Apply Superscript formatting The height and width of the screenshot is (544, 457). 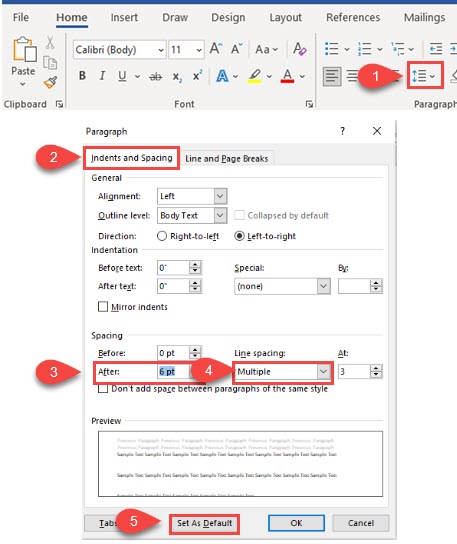[197, 75]
